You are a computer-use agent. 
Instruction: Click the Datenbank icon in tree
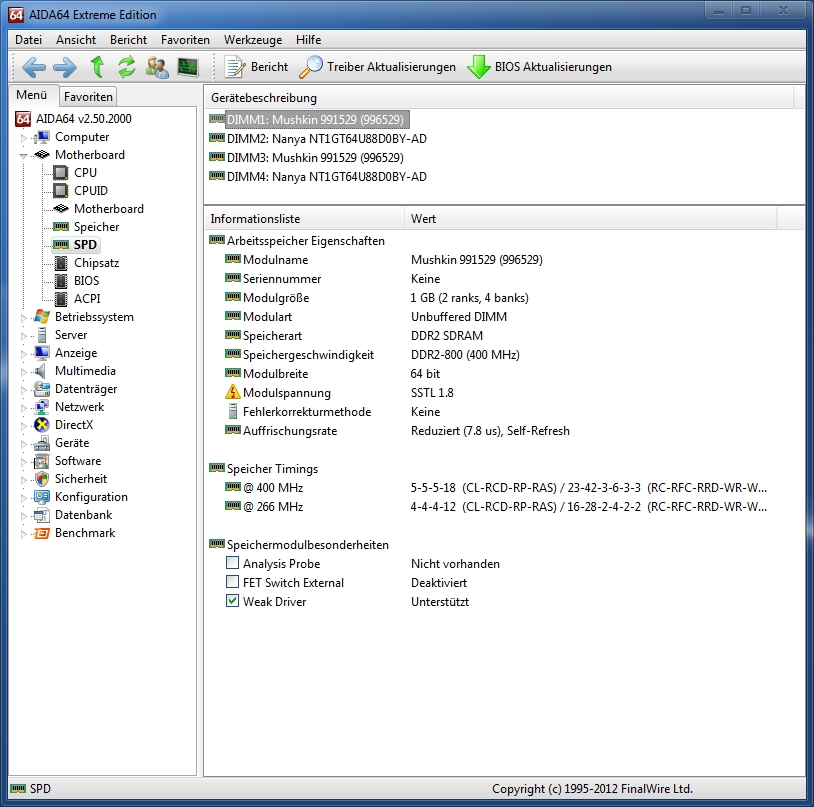42,515
